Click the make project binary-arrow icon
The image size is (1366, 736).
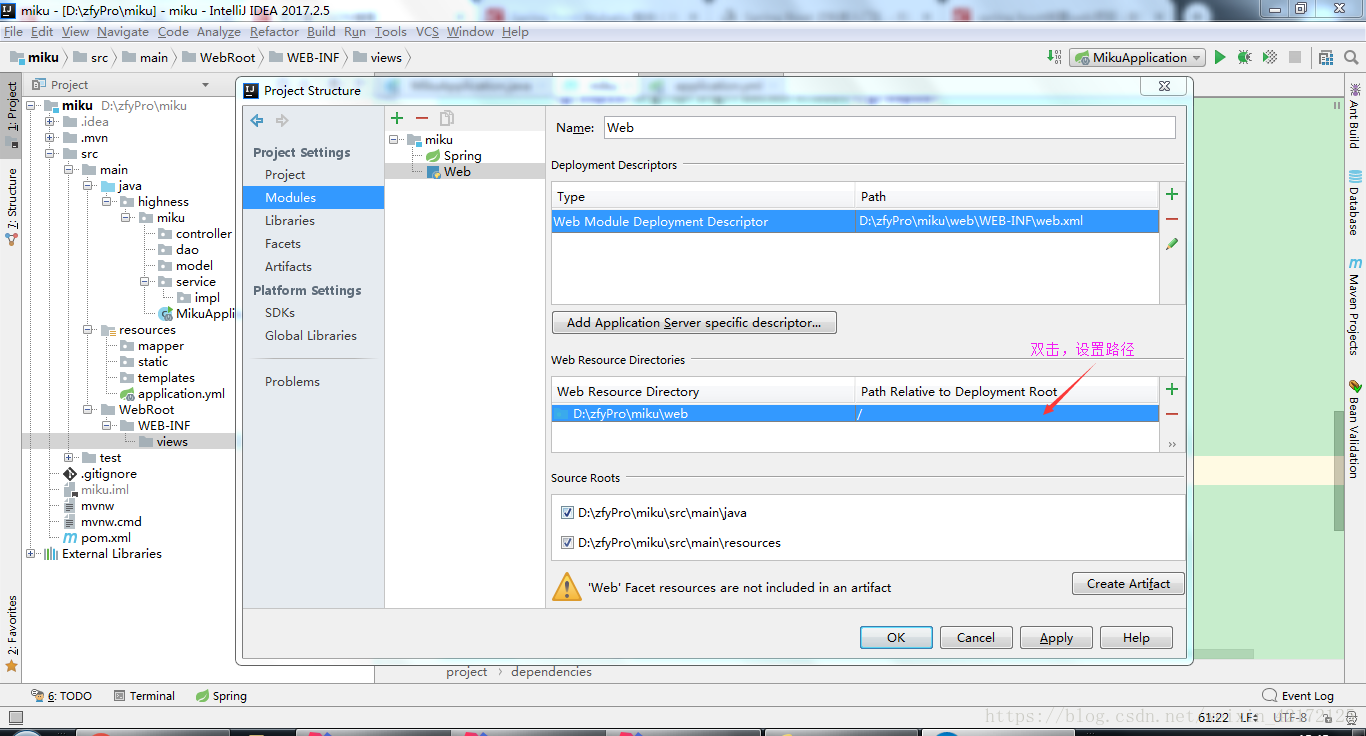coord(1054,57)
